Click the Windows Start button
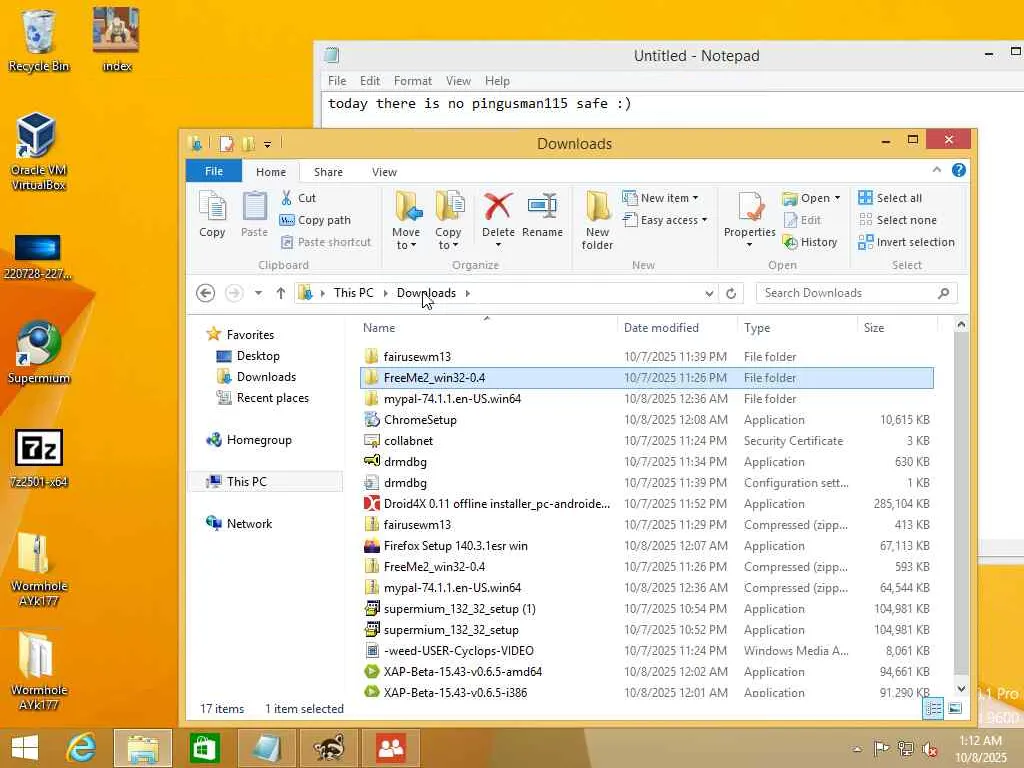This screenshot has height=768, width=1024. click(x=25, y=748)
